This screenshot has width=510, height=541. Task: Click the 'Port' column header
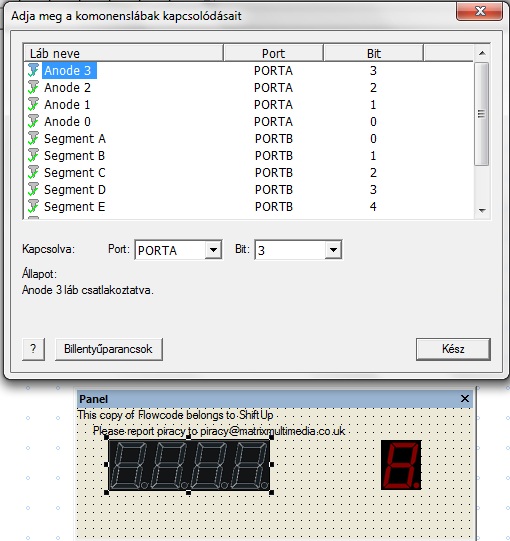(273, 53)
